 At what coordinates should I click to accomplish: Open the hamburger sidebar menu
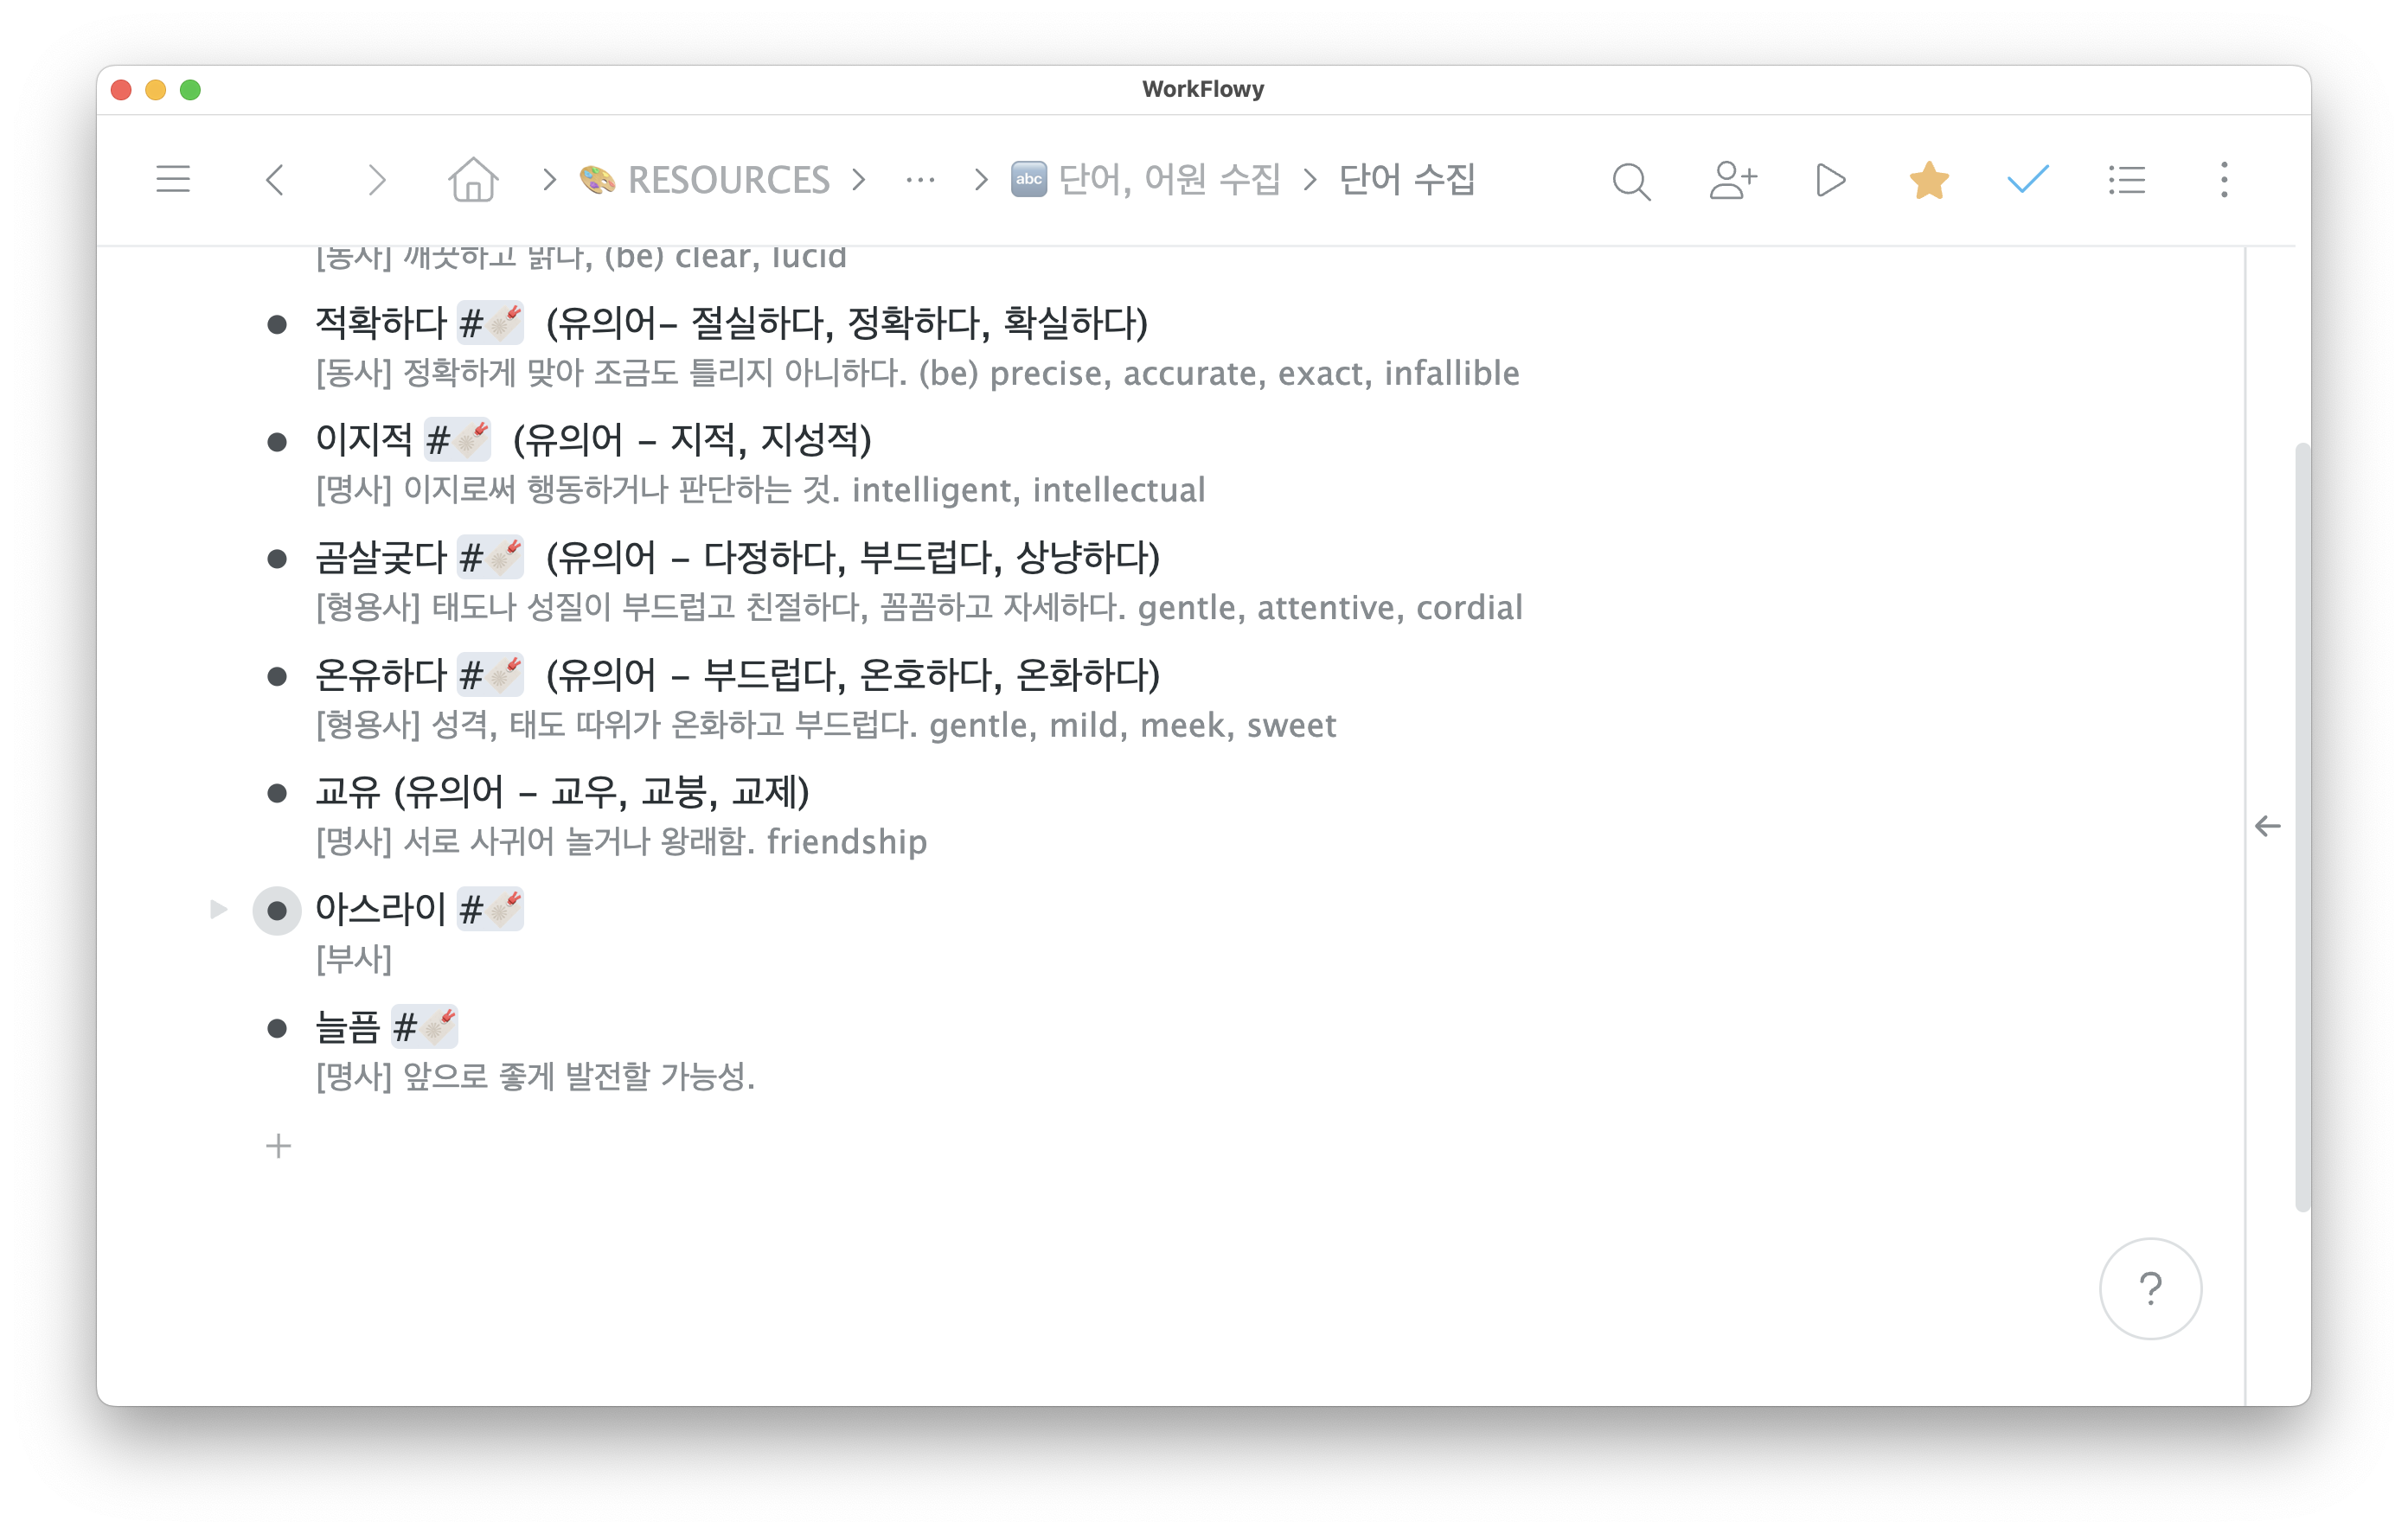coord(173,180)
